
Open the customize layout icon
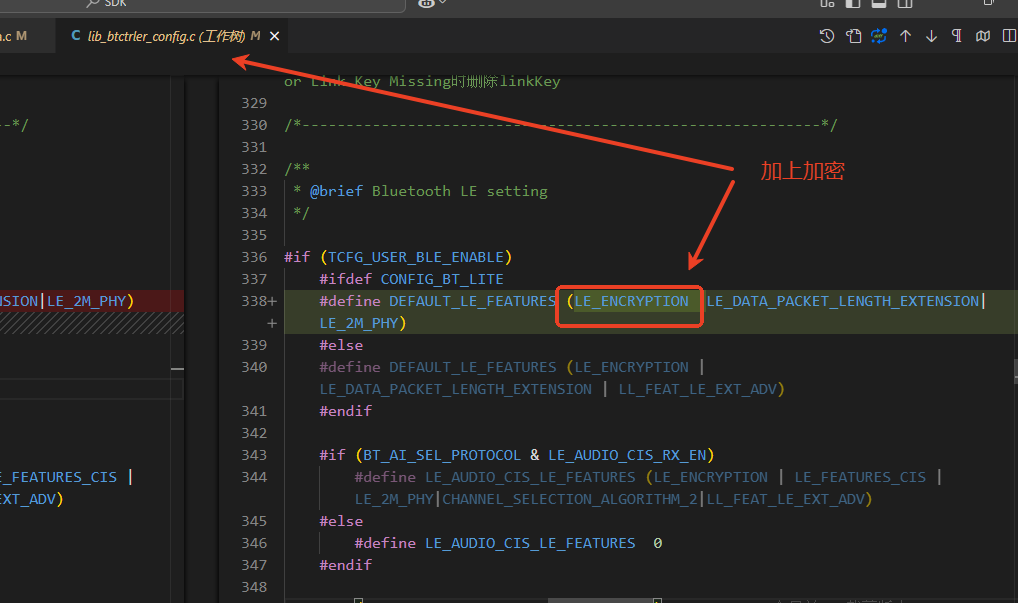(x=826, y=3)
